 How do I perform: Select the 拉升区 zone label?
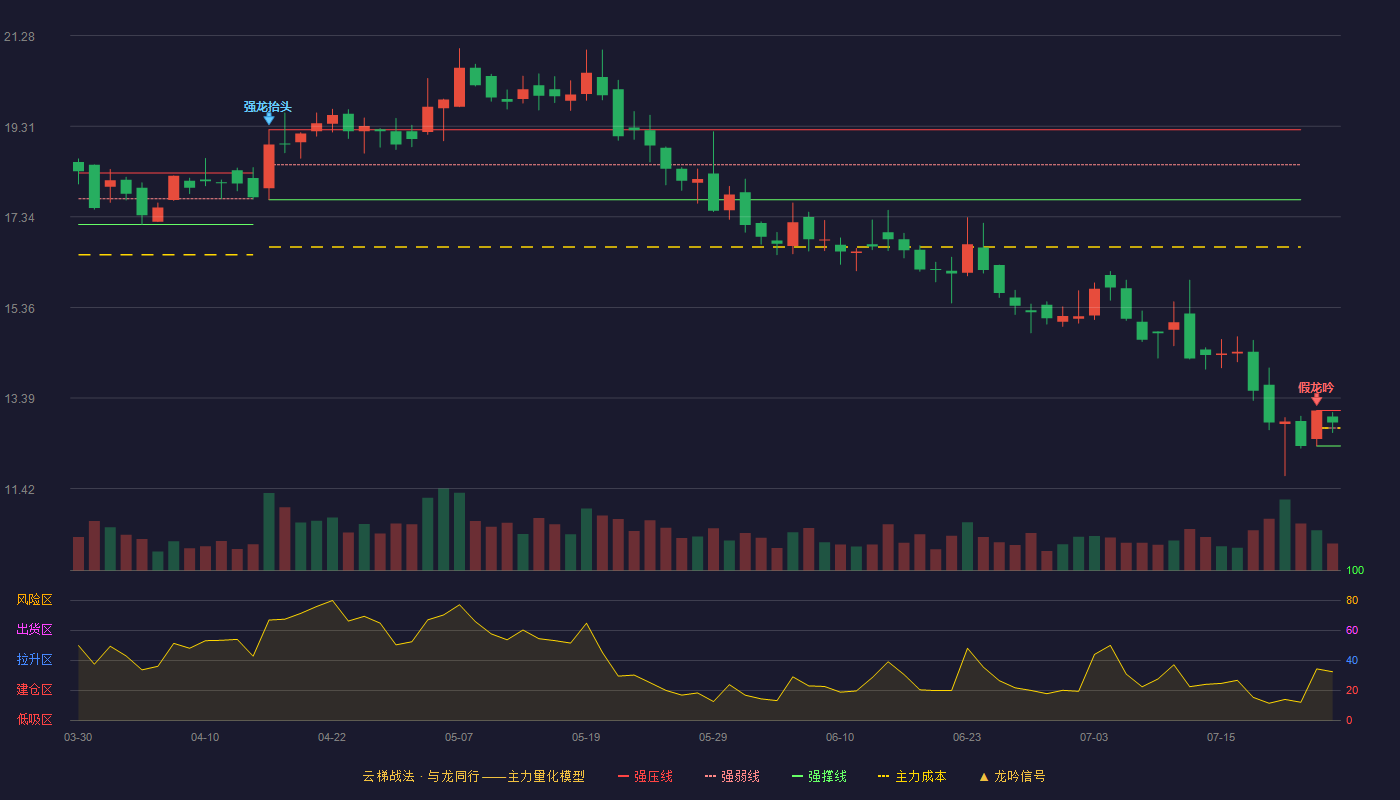(x=34, y=660)
